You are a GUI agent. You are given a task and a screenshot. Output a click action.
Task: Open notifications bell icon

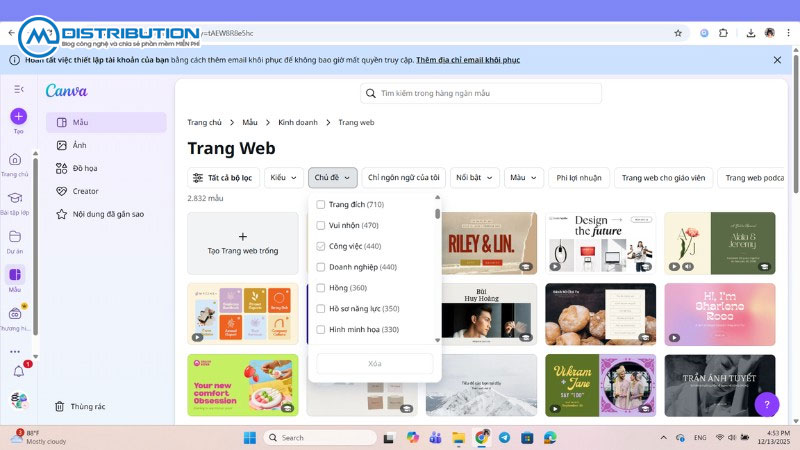point(19,371)
